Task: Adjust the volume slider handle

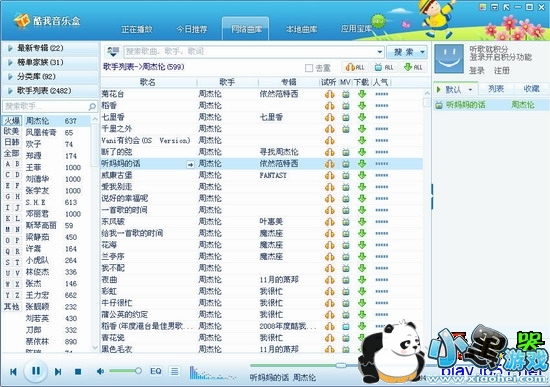Action: tap(139, 371)
